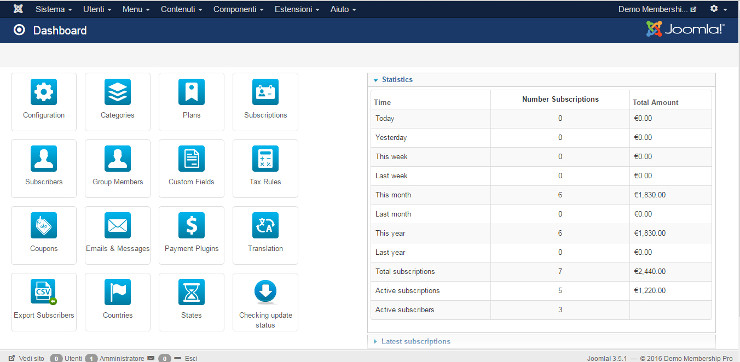Open the Categories stacked layers icon

coord(118,92)
